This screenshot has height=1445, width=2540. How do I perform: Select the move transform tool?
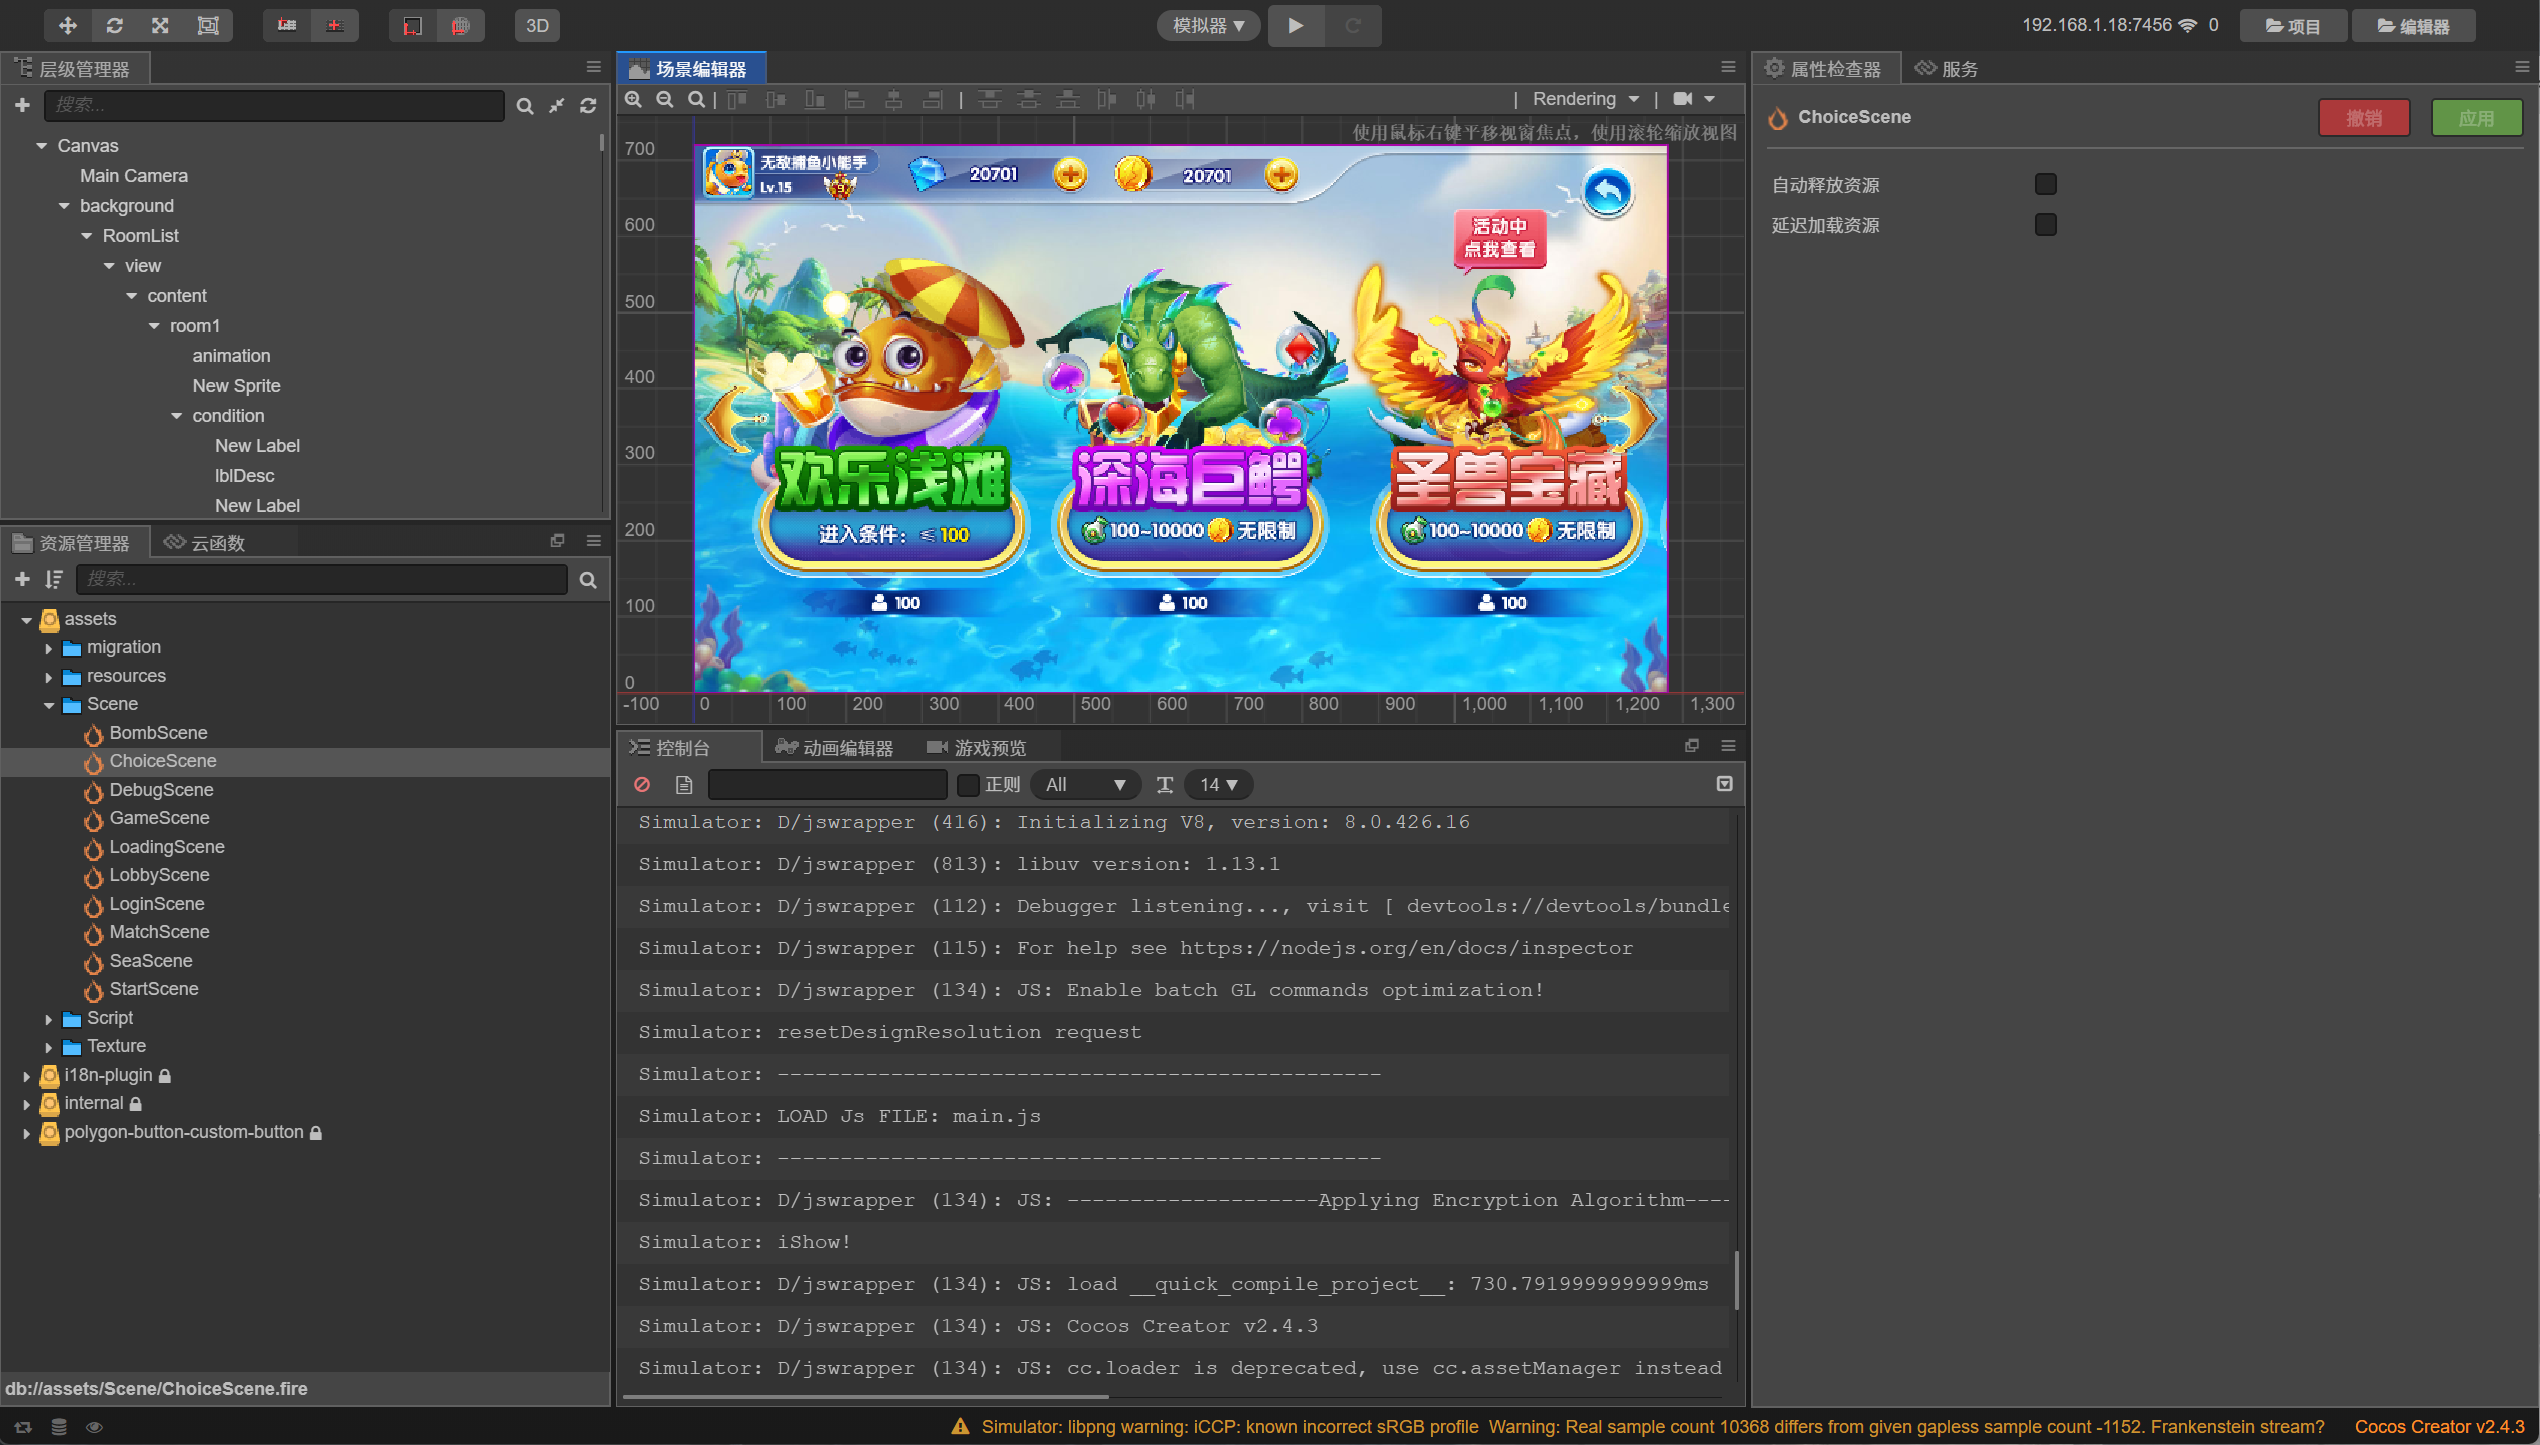coord(67,25)
